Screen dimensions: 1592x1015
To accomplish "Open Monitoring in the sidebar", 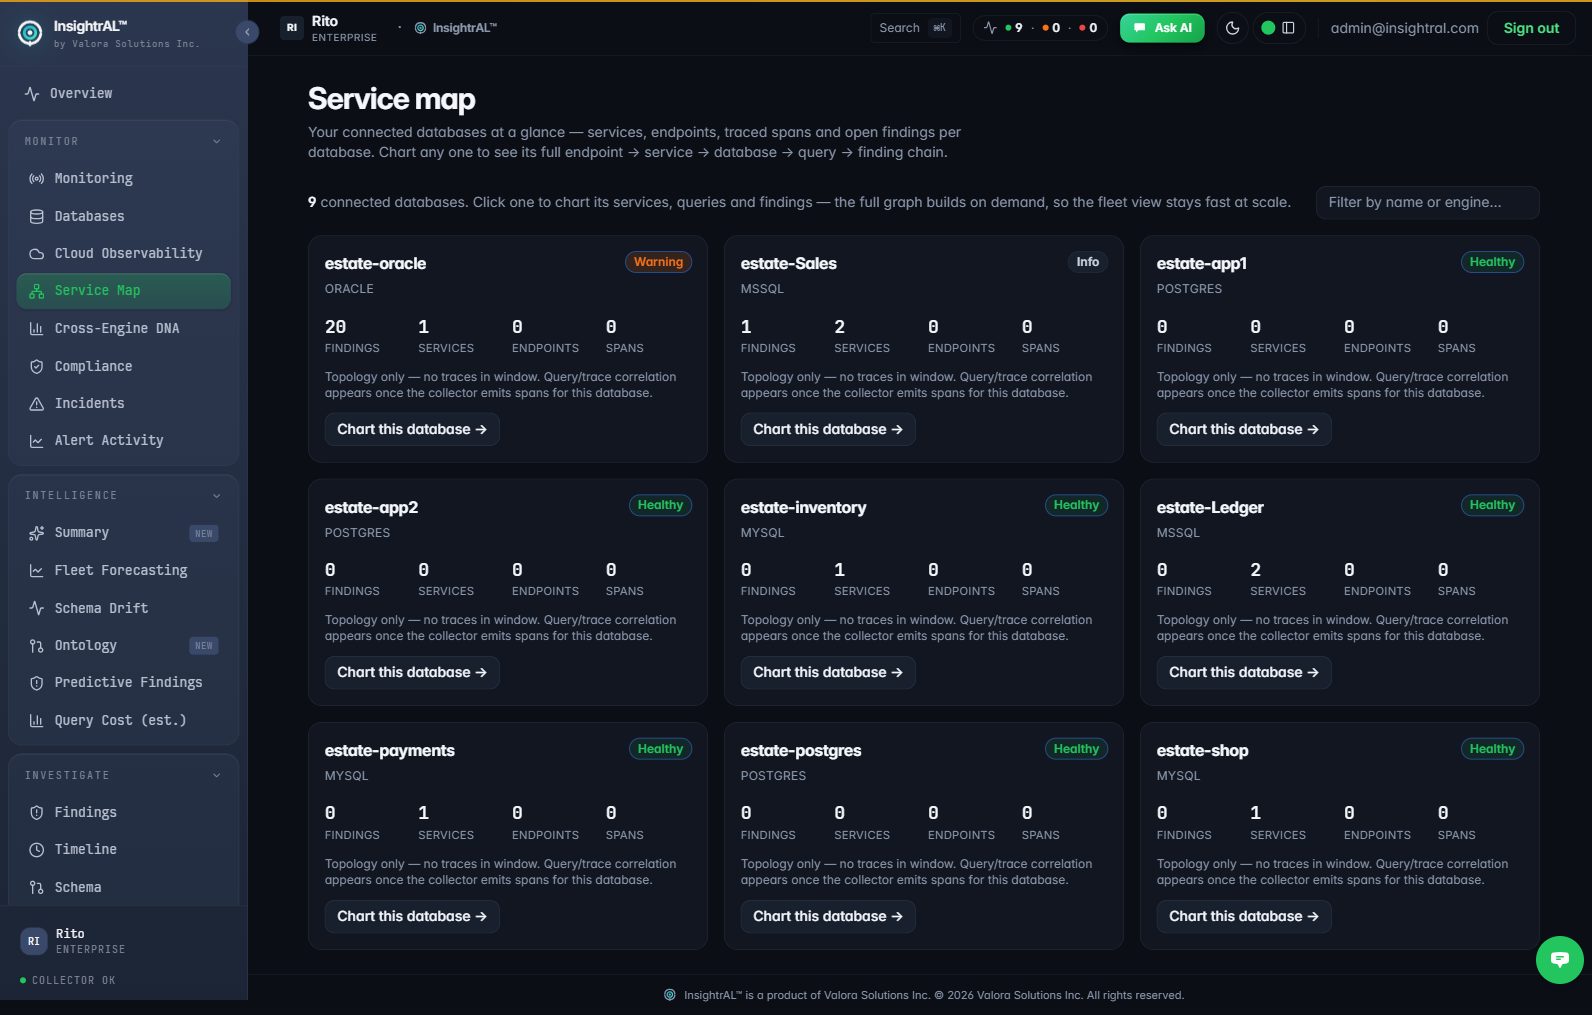I will (x=124, y=178).
